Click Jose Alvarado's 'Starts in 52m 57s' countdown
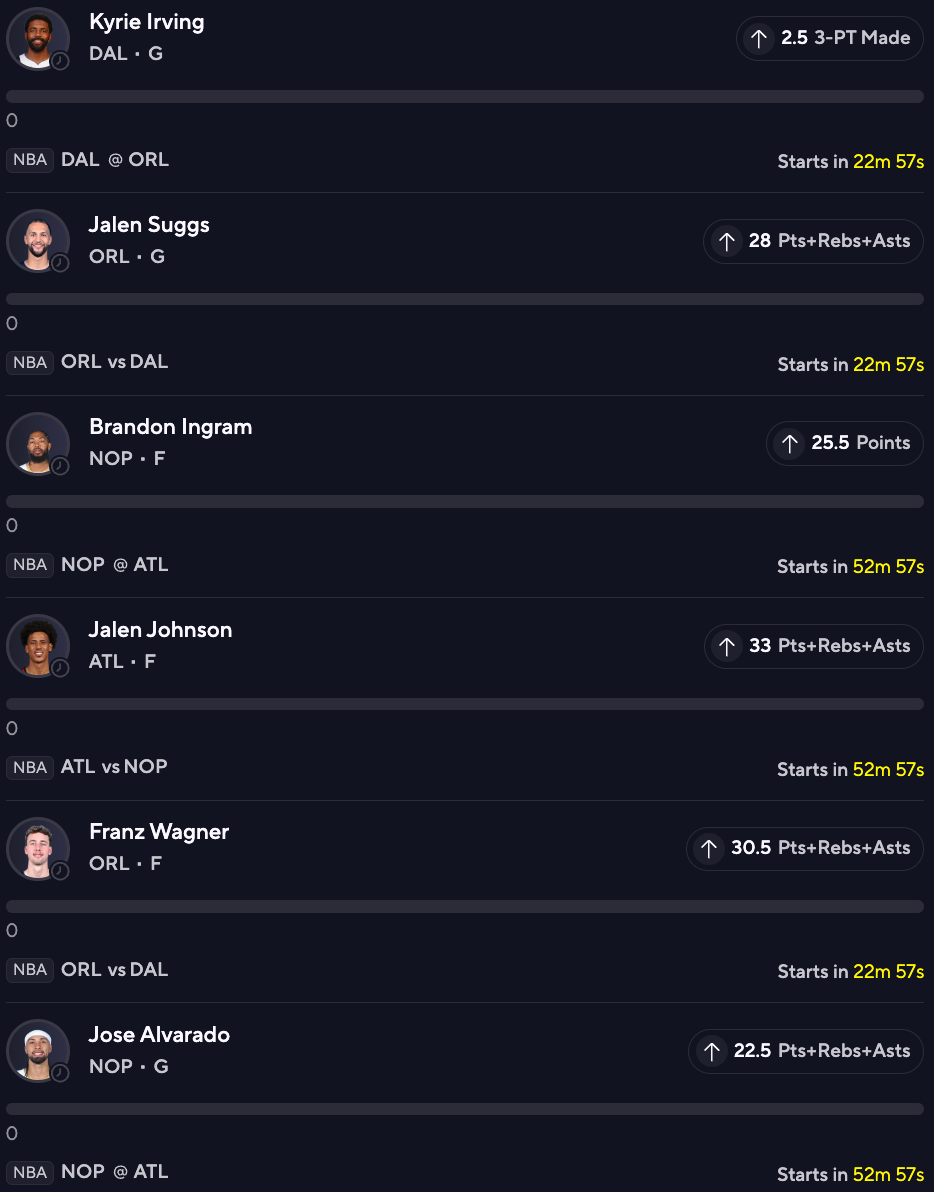Screen dimensions: 934x1192 [850, 1175]
